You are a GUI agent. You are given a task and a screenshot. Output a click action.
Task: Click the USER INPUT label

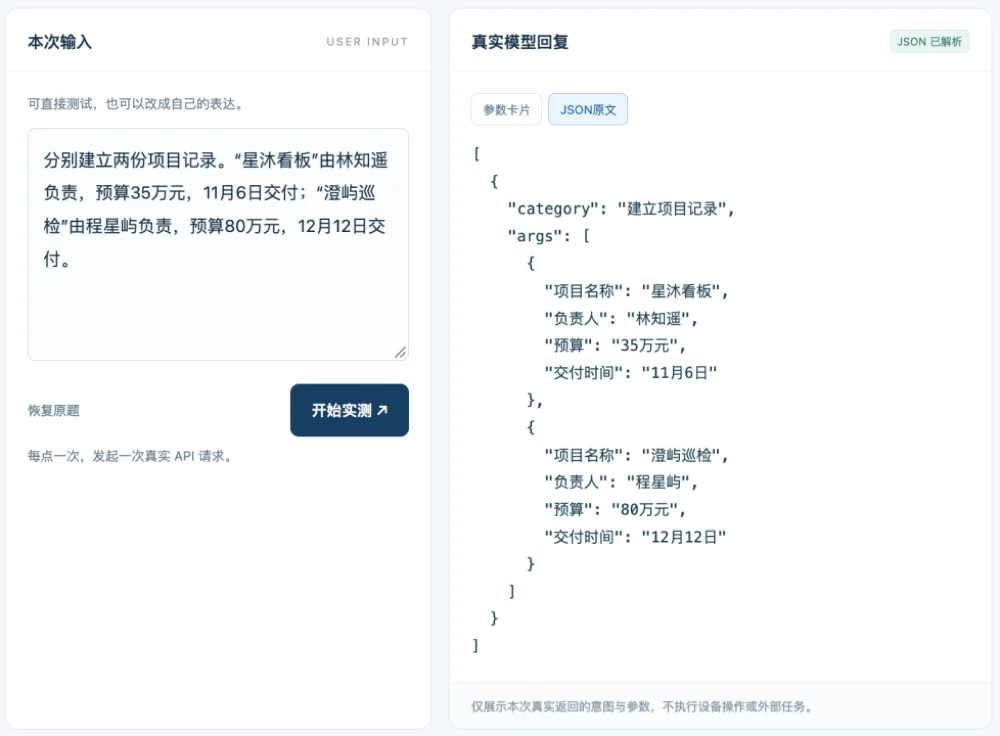[x=367, y=42]
